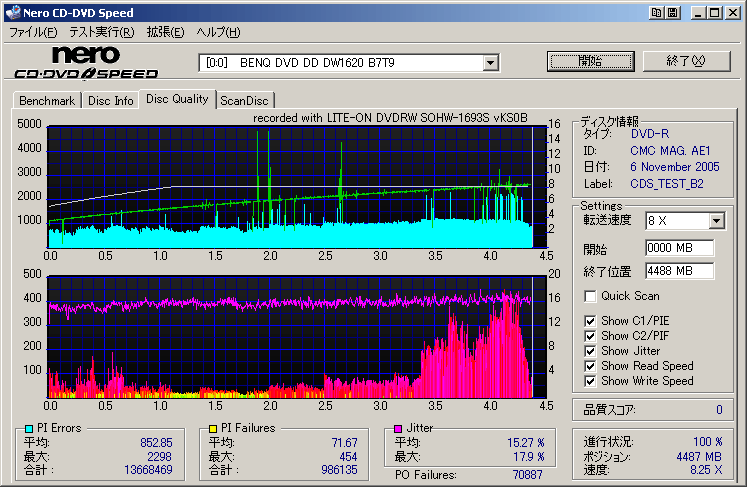747x487 pixels.
Task: Toggle Show Read Speed checkbox
Action: tap(590, 366)
